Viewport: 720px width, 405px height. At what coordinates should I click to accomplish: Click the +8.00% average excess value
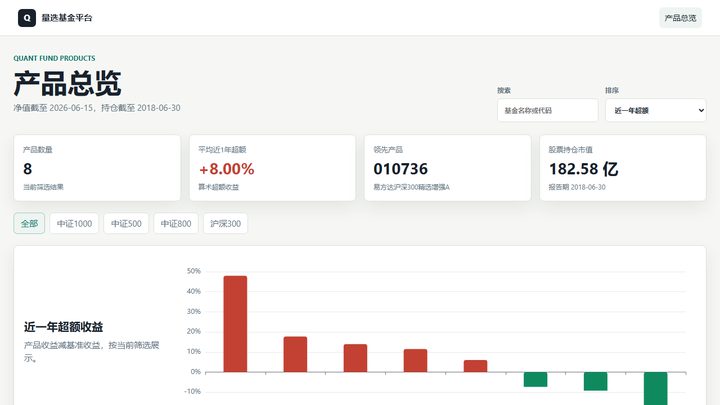pyautogui.click(x=226, y=169)
